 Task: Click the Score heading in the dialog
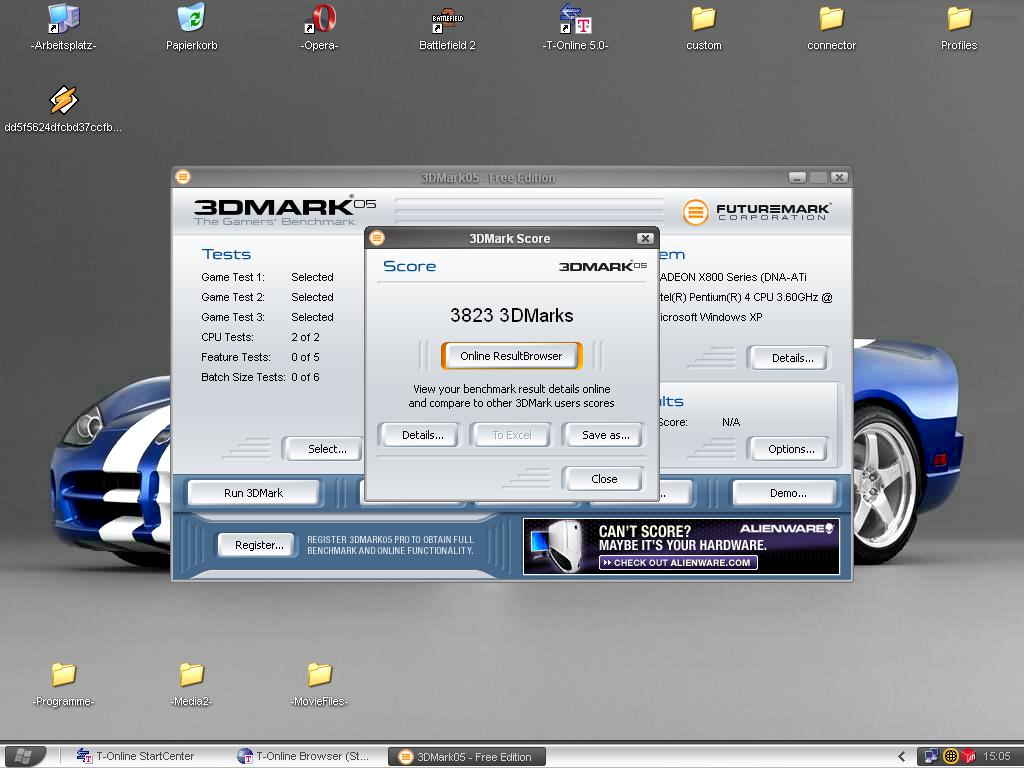point(409,266)
